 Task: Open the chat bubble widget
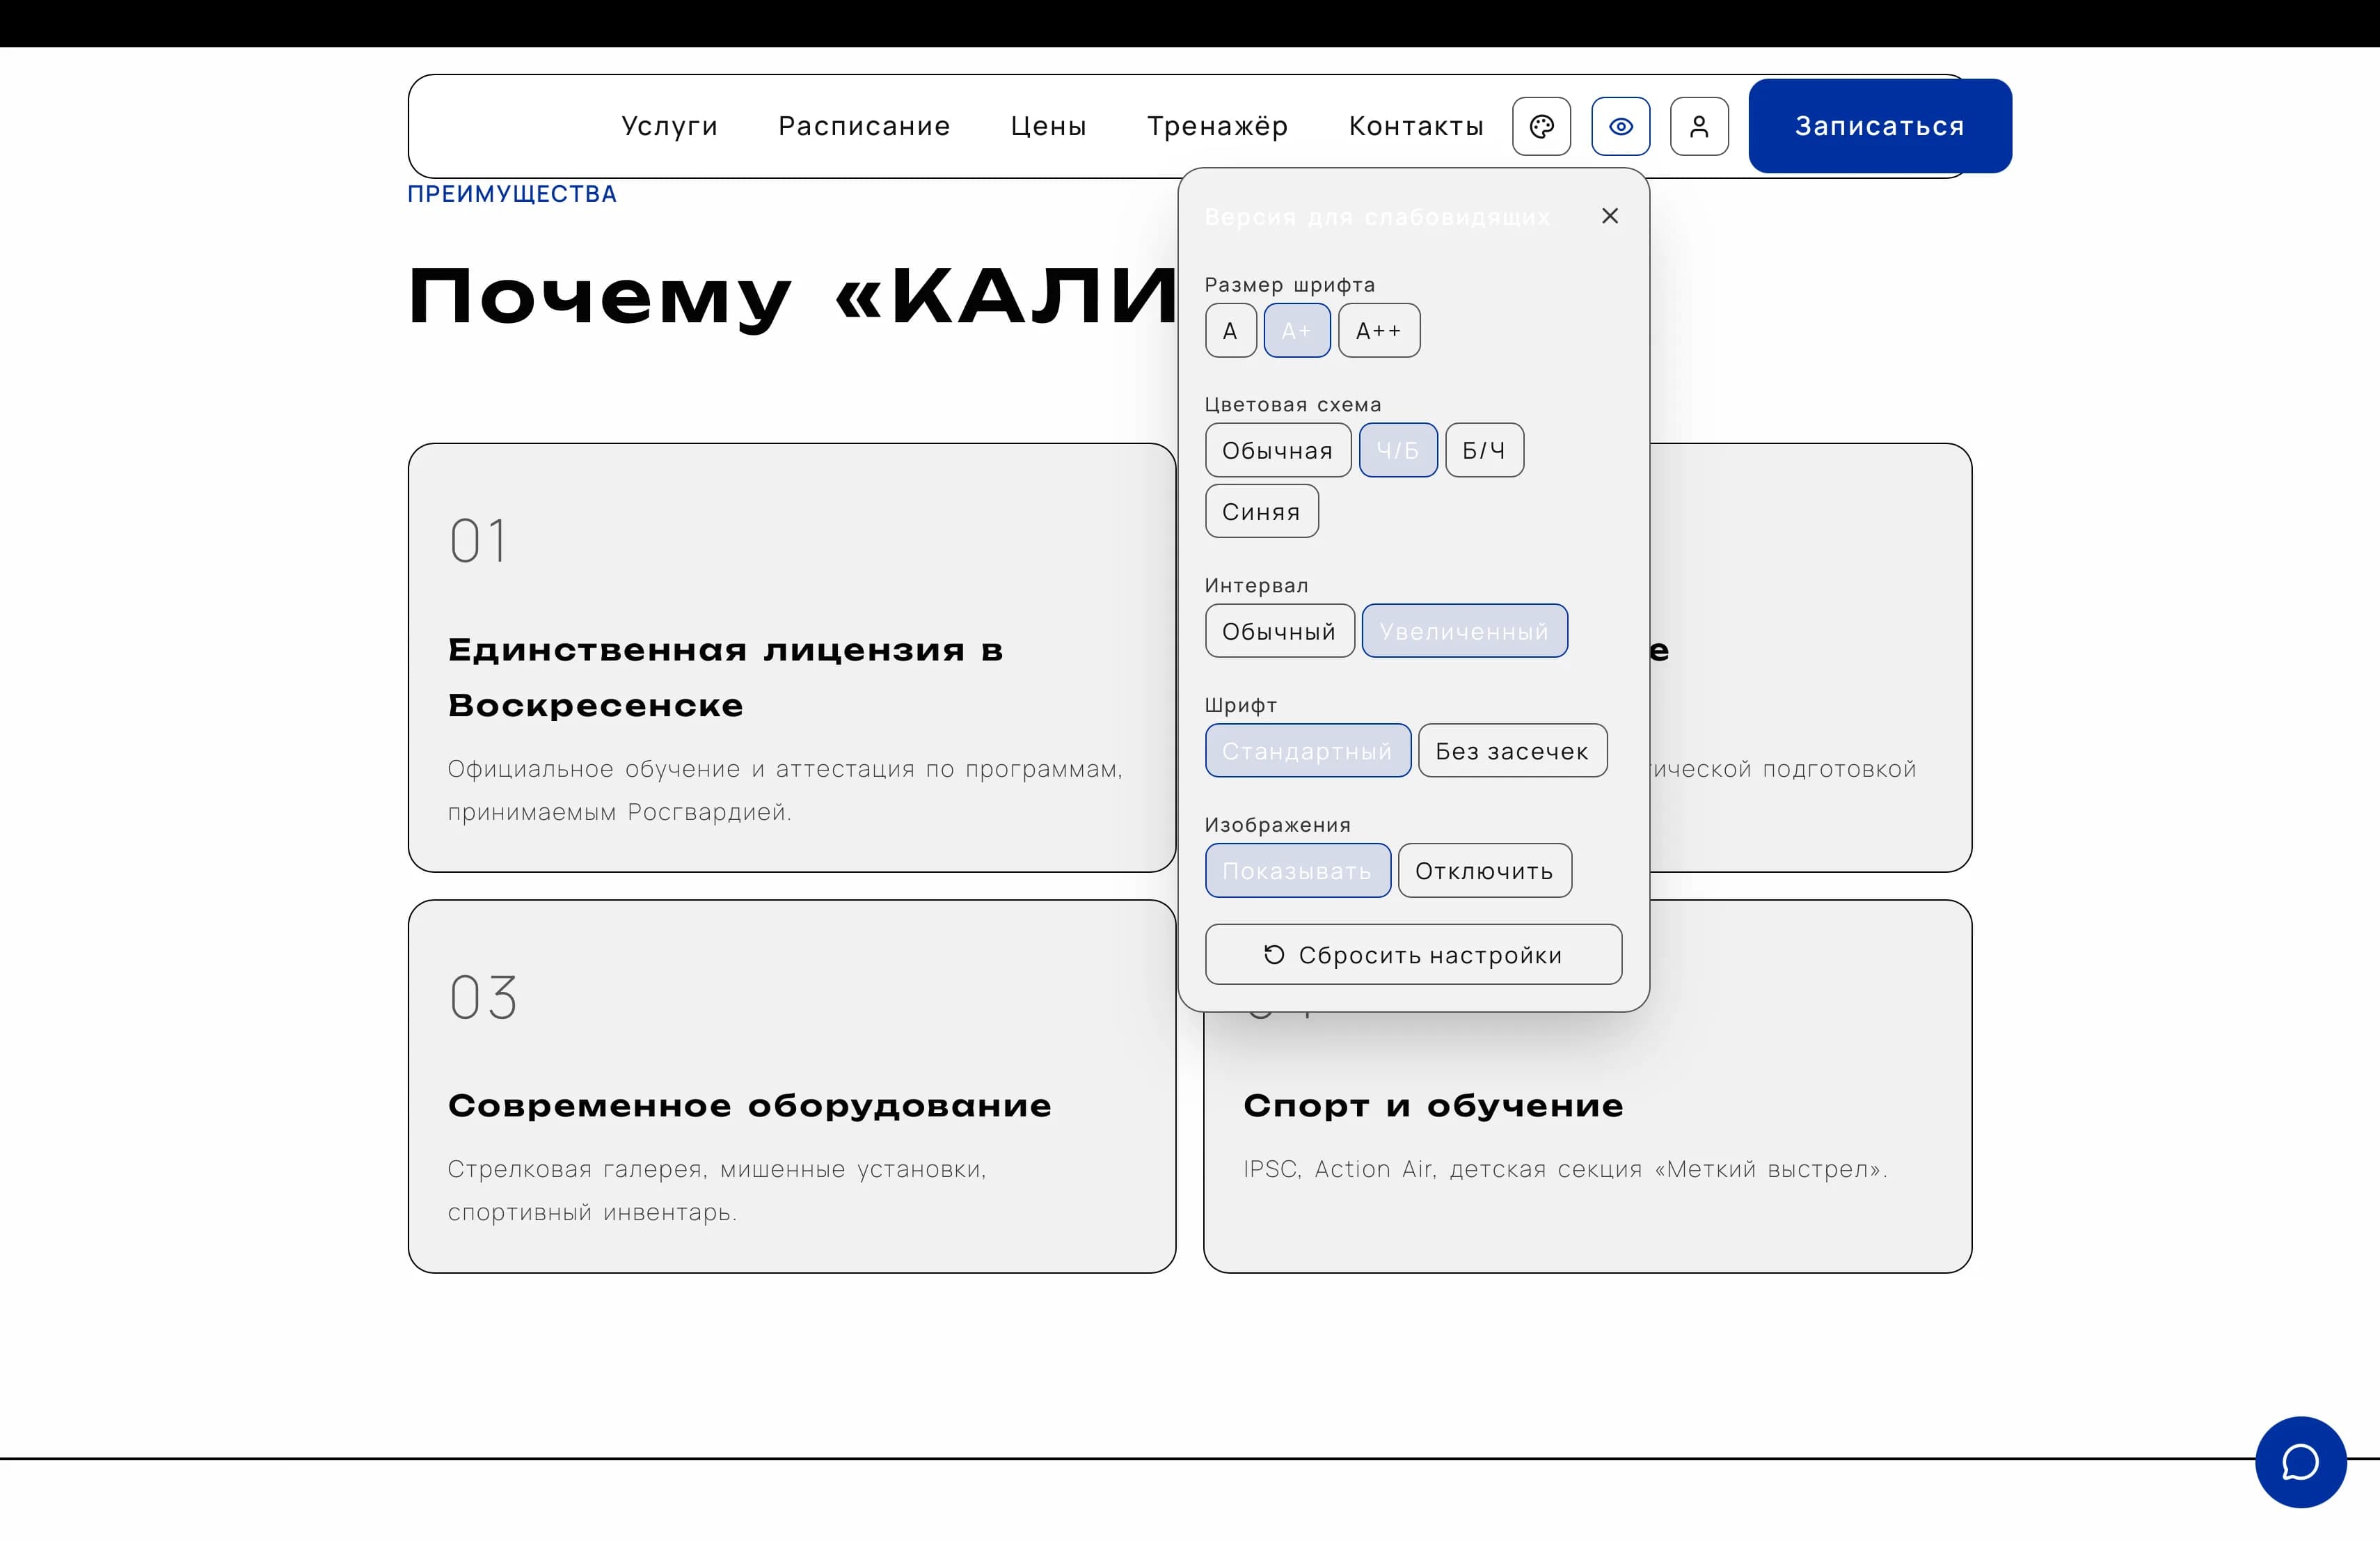2300,1462
